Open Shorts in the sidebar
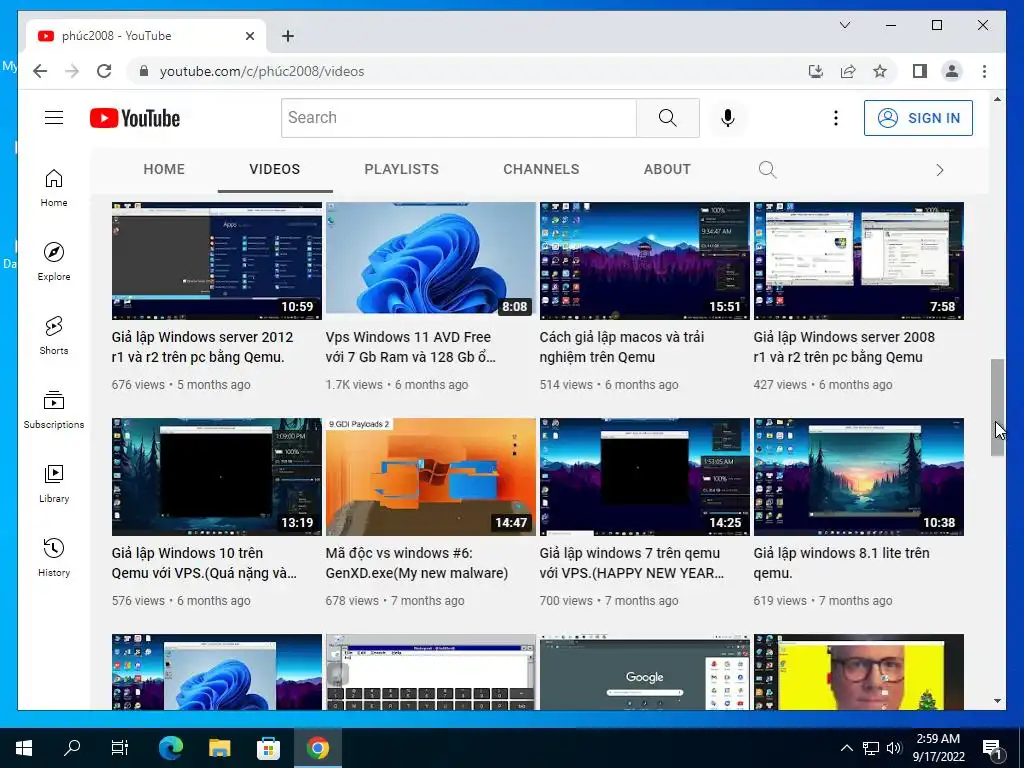This screenshot has width=1024, height=768. coord(54,336)
